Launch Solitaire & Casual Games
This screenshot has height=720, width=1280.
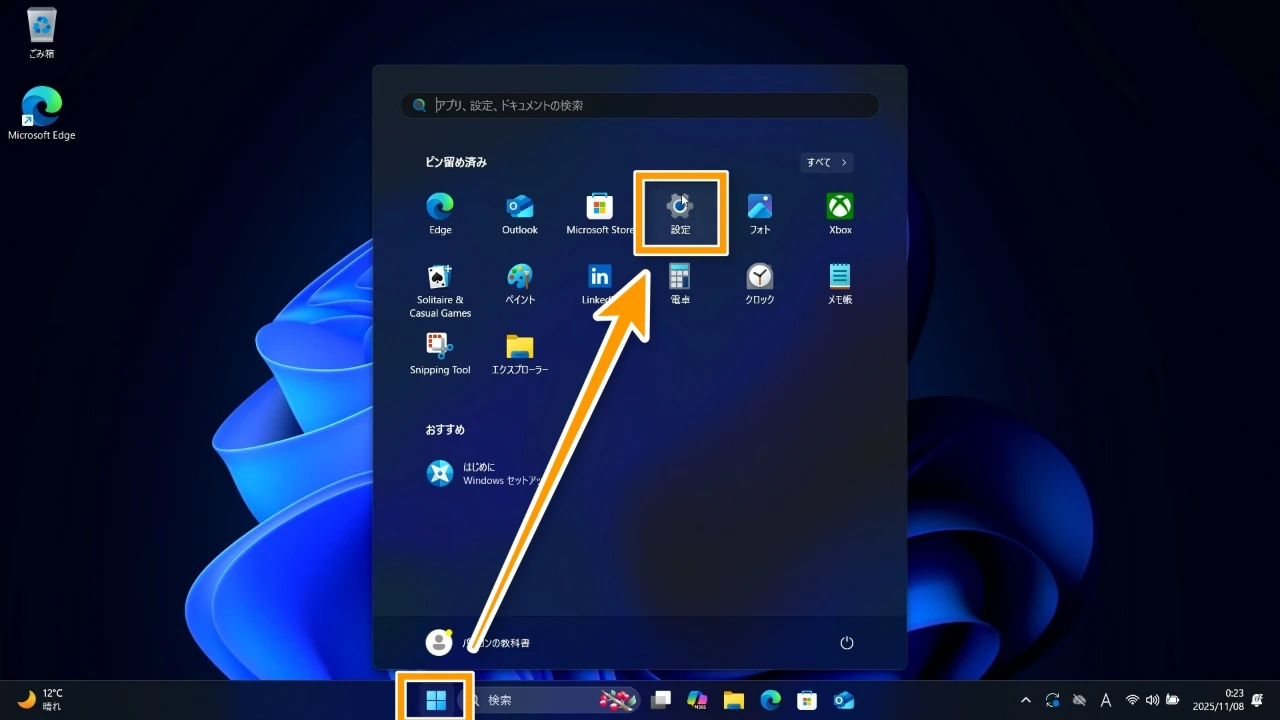(x=440, y=288)
